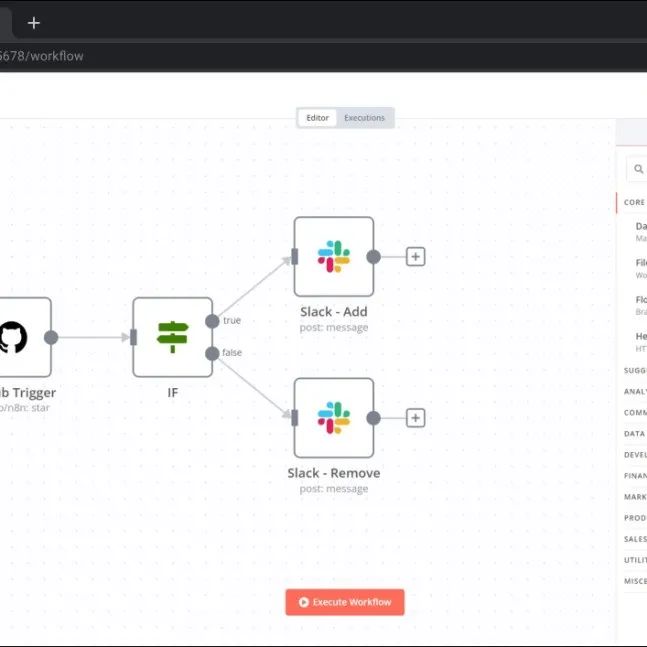Expand the UTILIT... node category

point(635,560)
